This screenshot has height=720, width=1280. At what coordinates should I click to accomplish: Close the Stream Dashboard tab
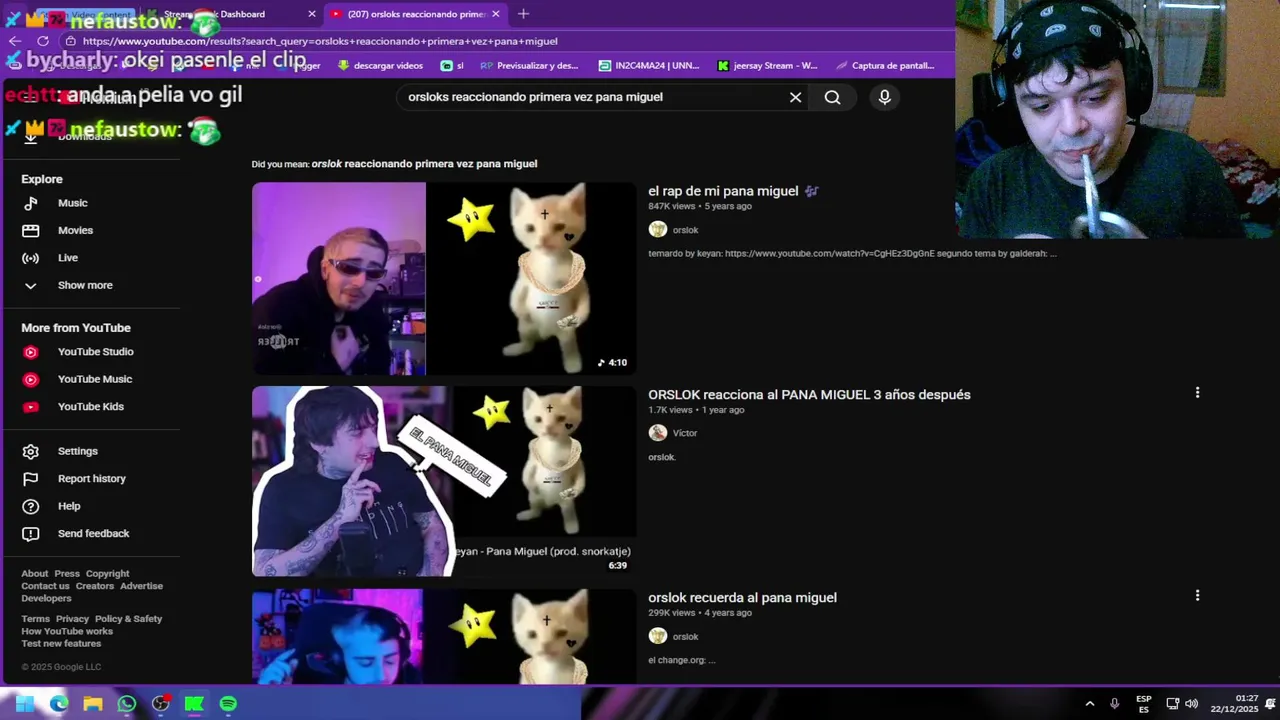click(x=312, y=14)
